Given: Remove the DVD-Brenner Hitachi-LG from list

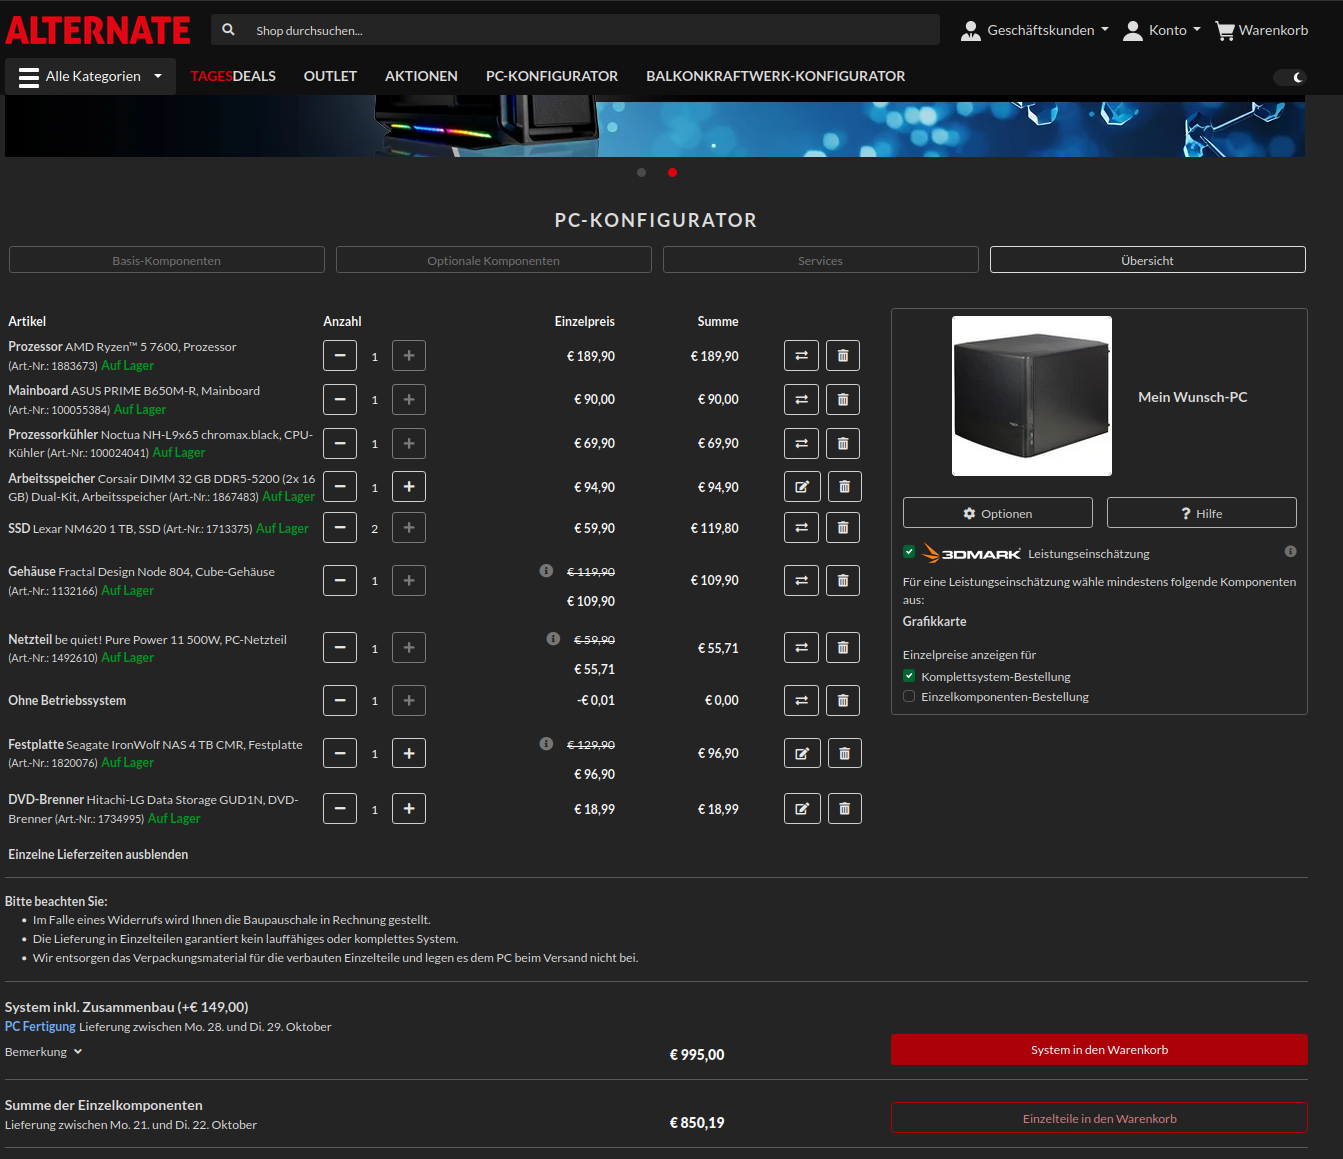Looking at the screenshot, I should pyautogui.click(x=844, y=809).
